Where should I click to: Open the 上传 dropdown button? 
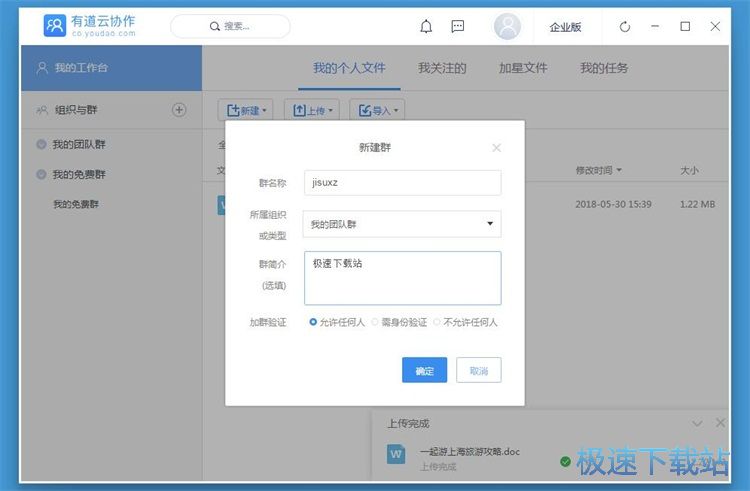312,110
